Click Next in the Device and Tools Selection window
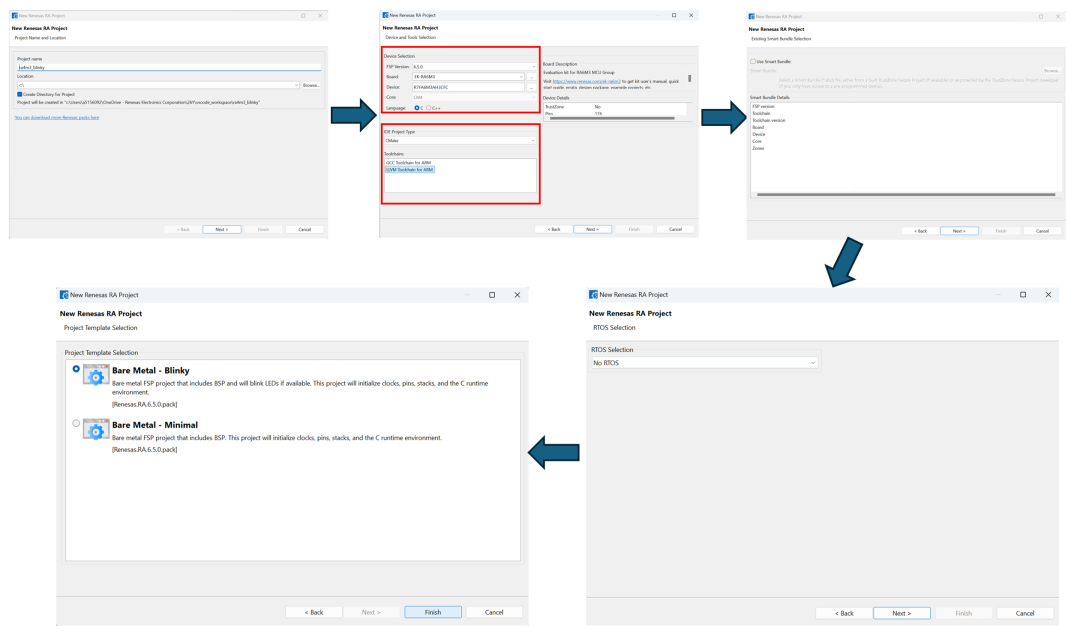The height and width of the screenshot is (643, 1080). 592,229
